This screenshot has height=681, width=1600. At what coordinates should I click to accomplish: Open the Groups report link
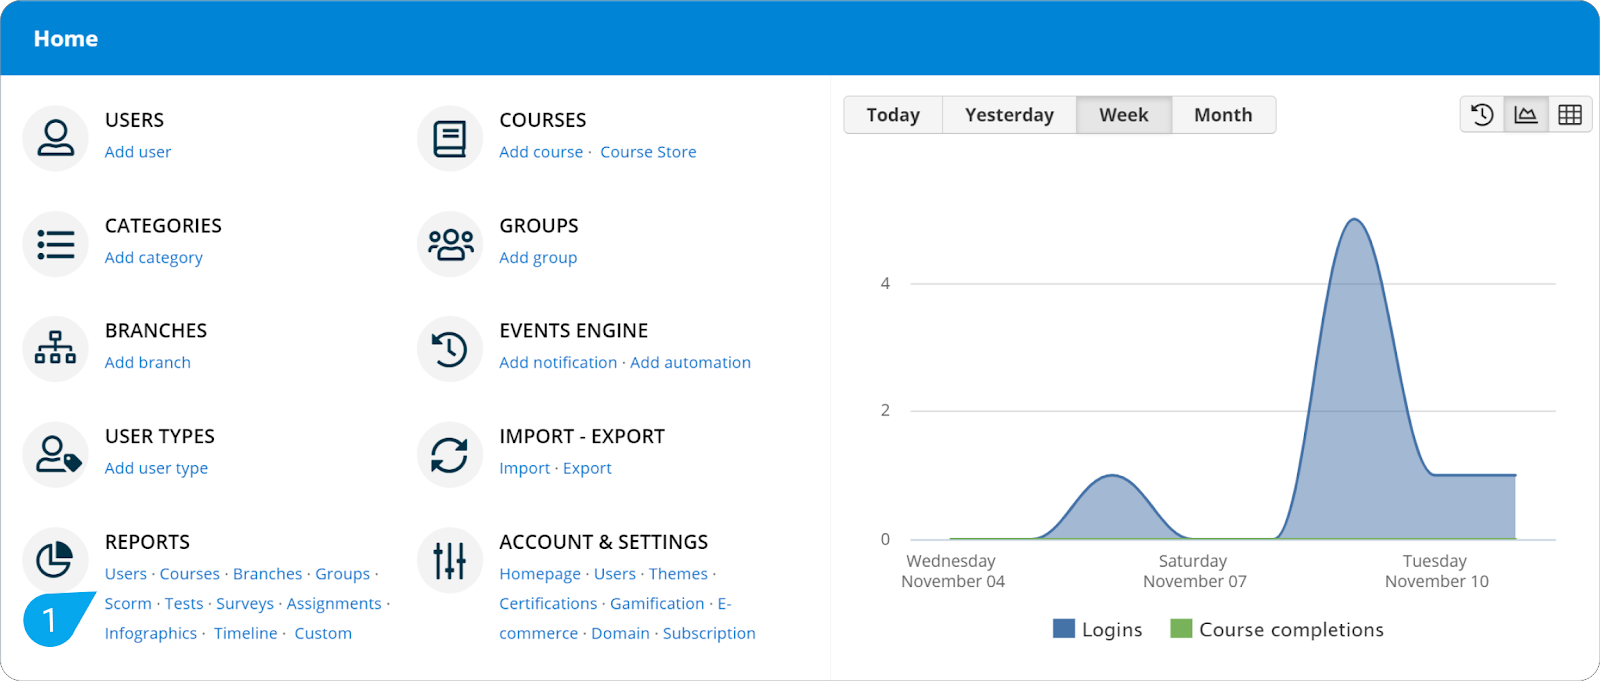pos(343,574)
